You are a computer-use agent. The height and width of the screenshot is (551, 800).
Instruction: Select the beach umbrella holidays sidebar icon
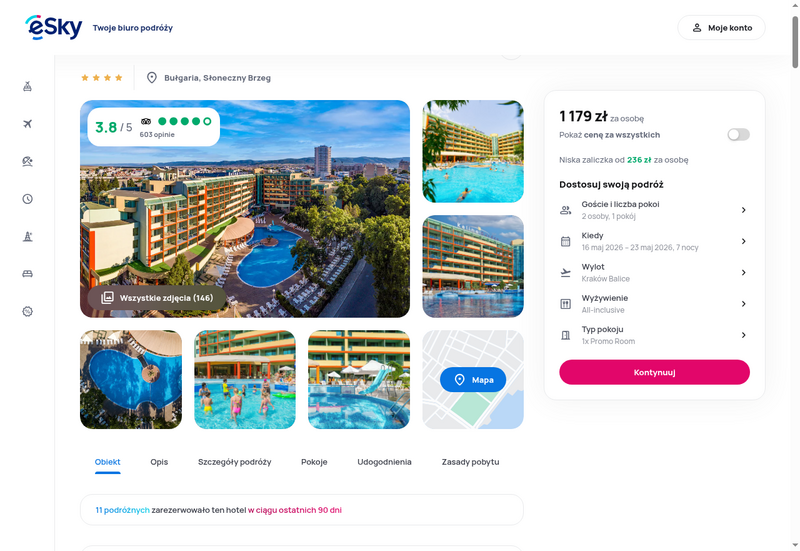click(x=28, y=161)
